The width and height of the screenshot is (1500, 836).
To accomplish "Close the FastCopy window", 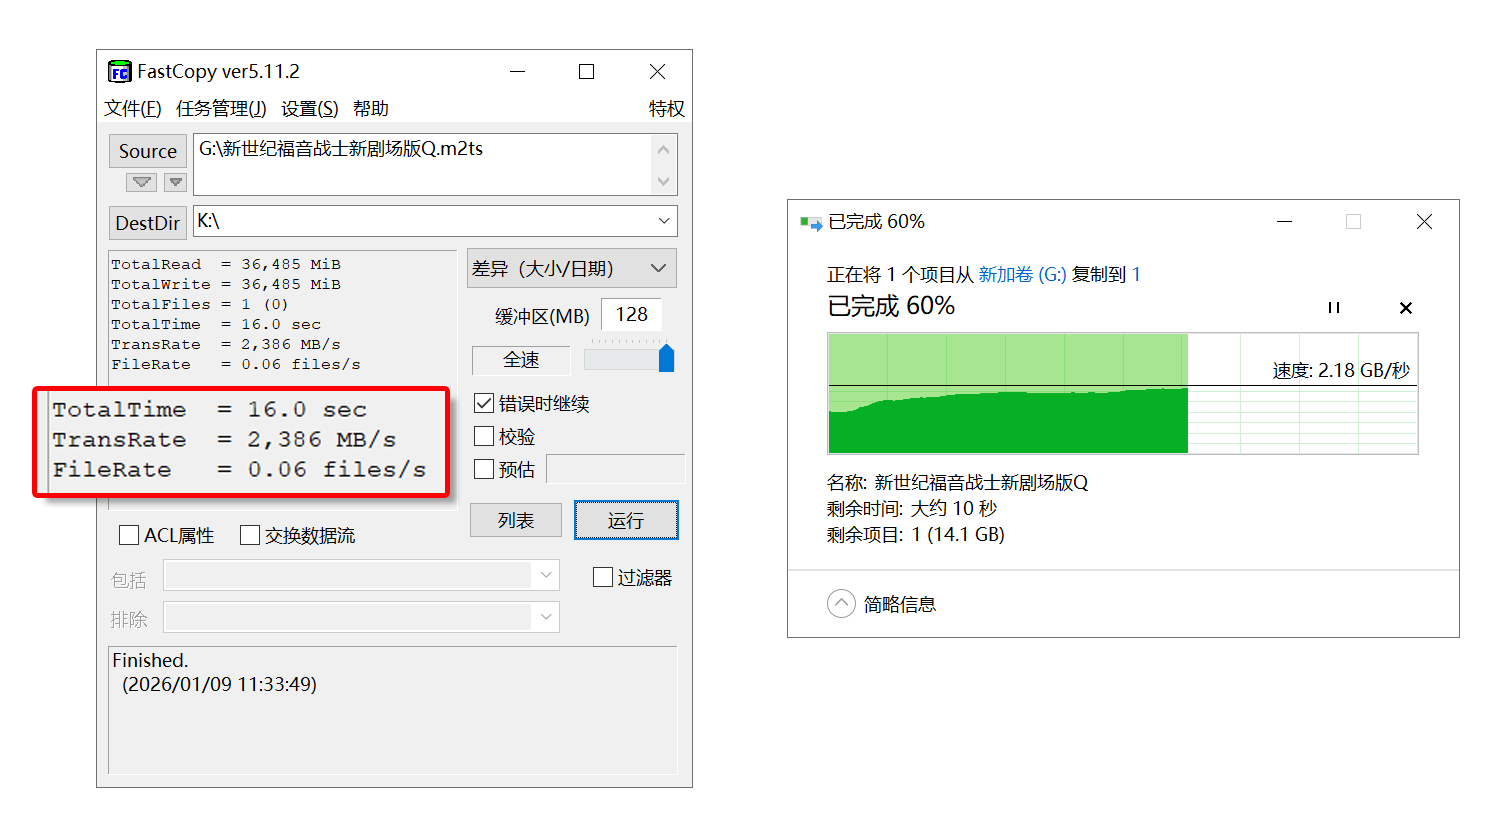I will pos(657,71).
